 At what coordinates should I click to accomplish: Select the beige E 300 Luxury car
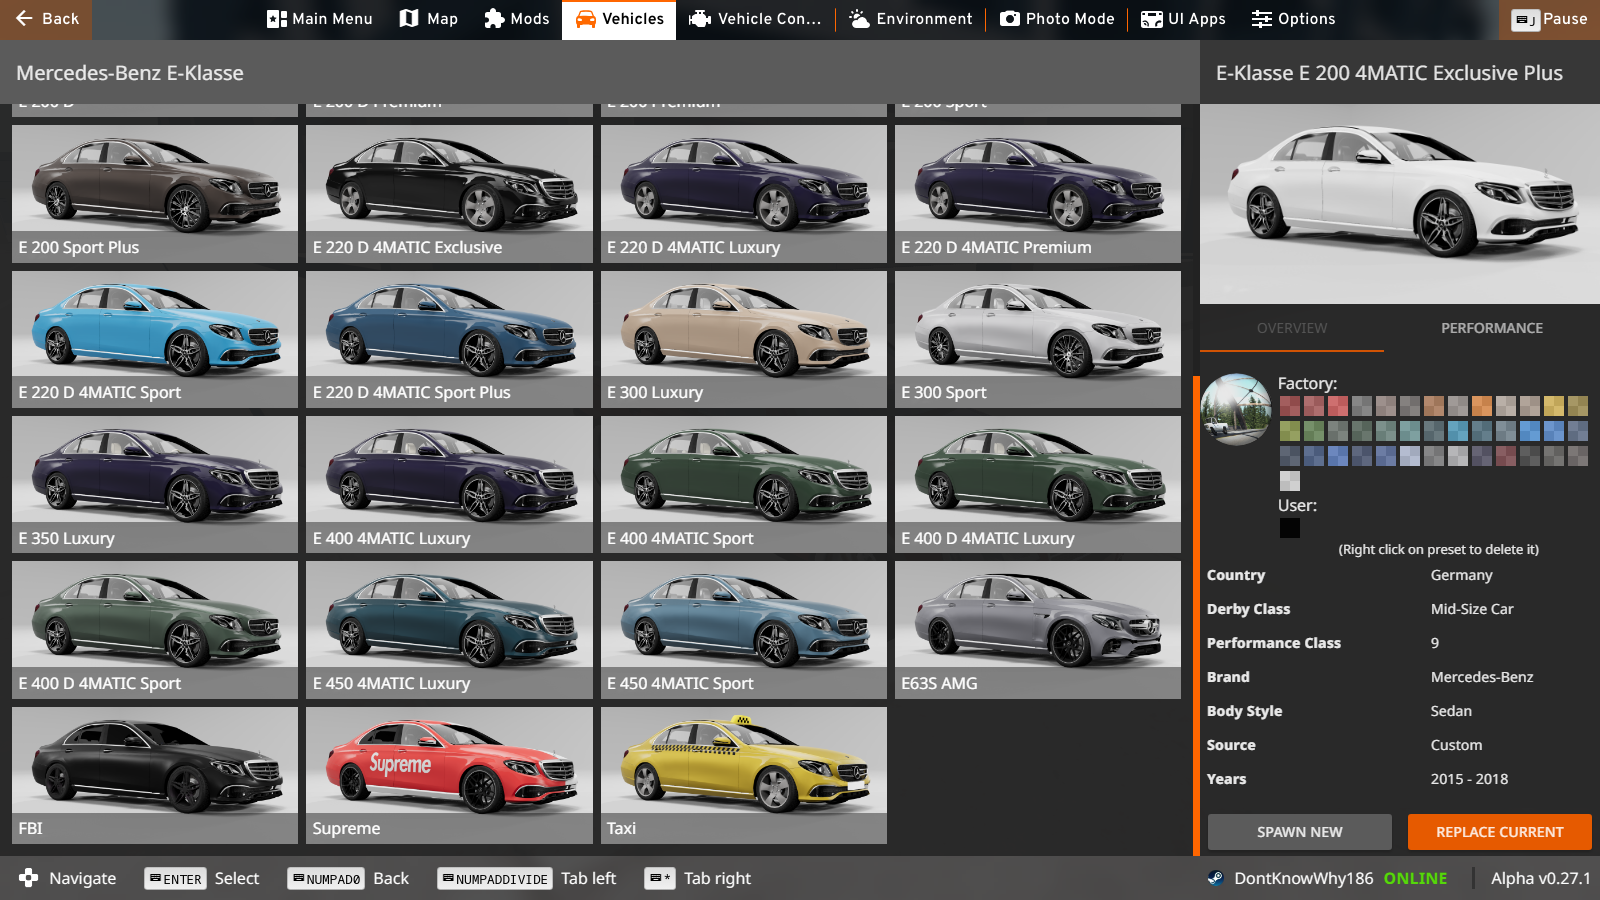(x=744, y=339)
